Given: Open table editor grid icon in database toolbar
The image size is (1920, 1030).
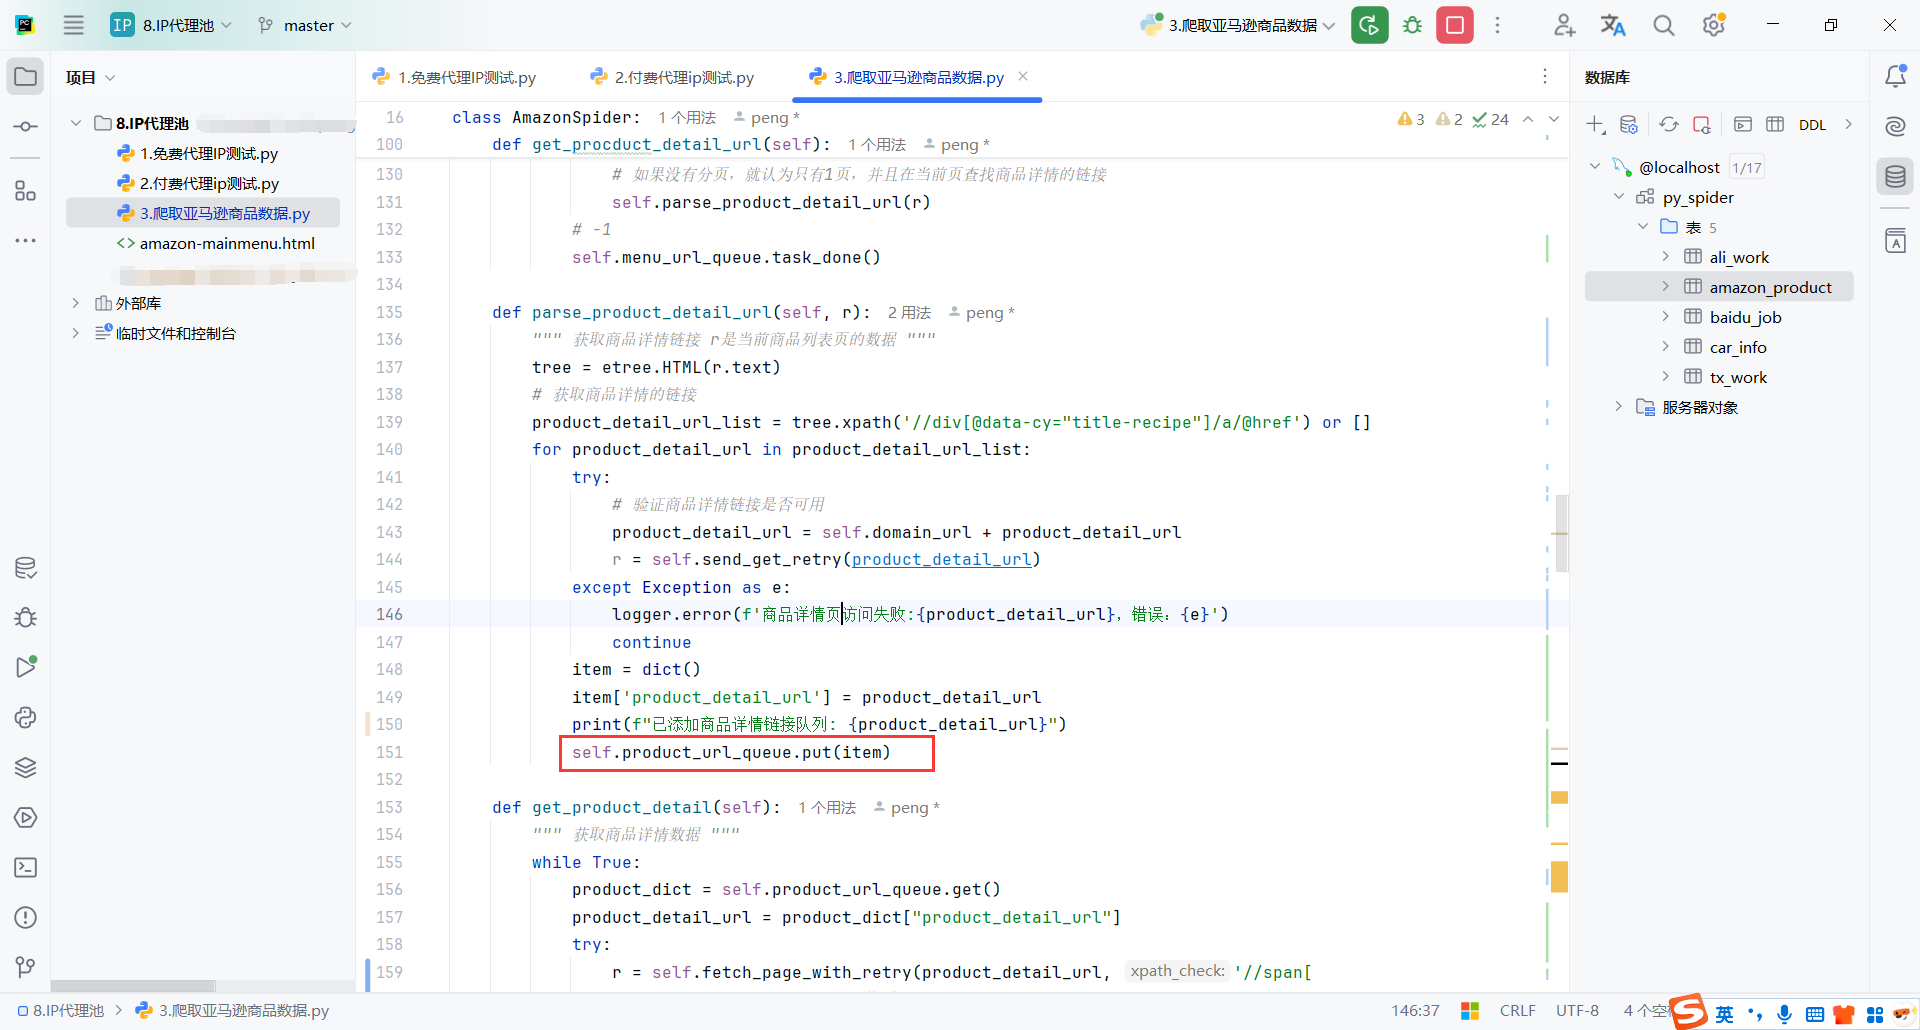Looking at the screenshot, I should pos(1775,124).
